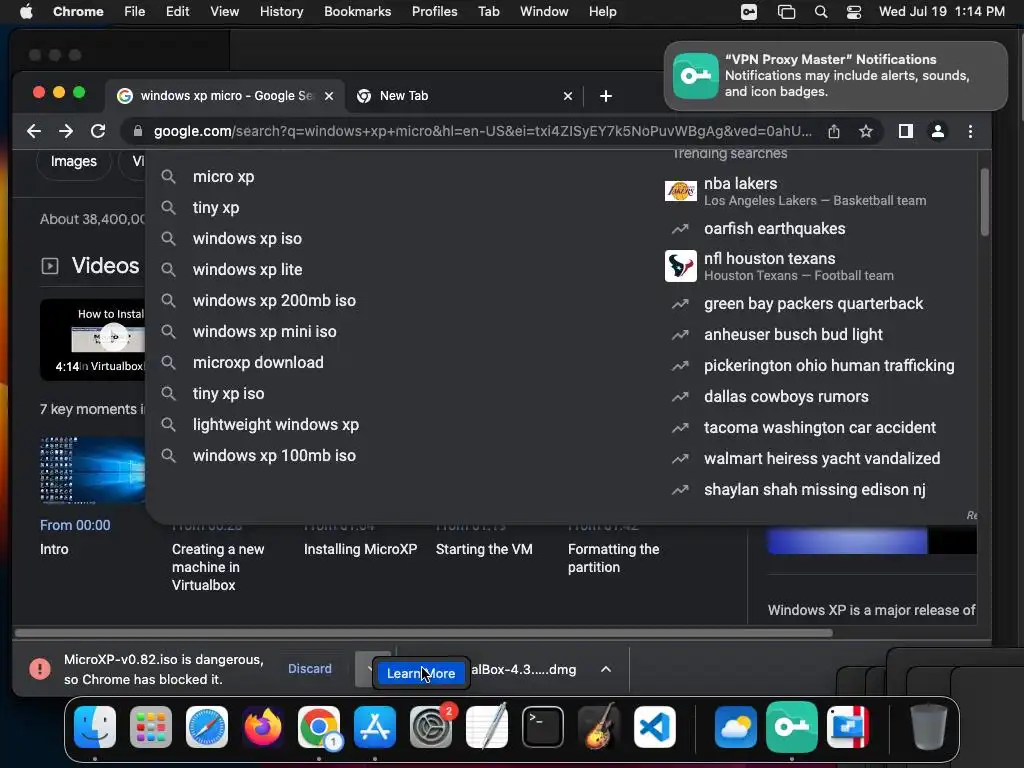Pick 'microxp download' suggestion
The height and width of the screenshot is (768, 1024).
click(258, 362)
